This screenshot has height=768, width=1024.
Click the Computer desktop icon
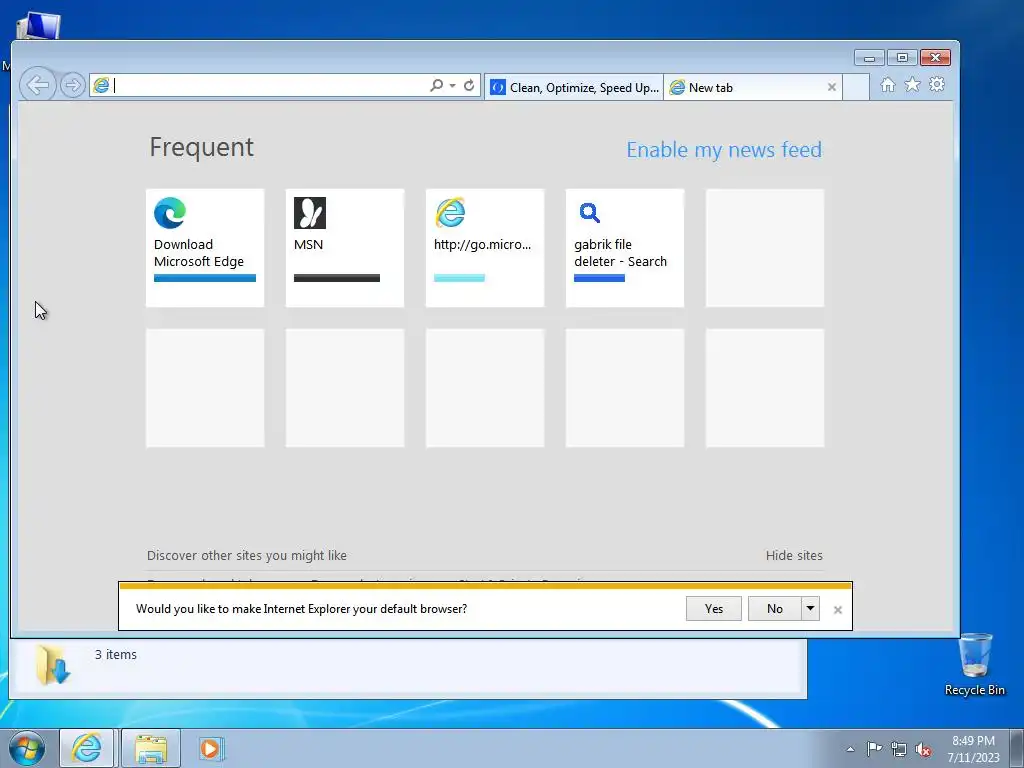(38, 27)
